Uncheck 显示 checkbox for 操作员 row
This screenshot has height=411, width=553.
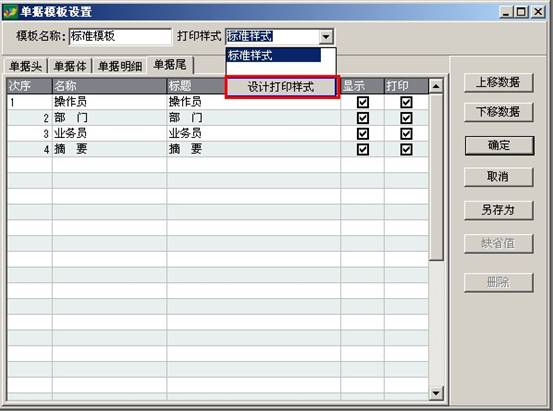pyautogui.click(x=363, y=102)
